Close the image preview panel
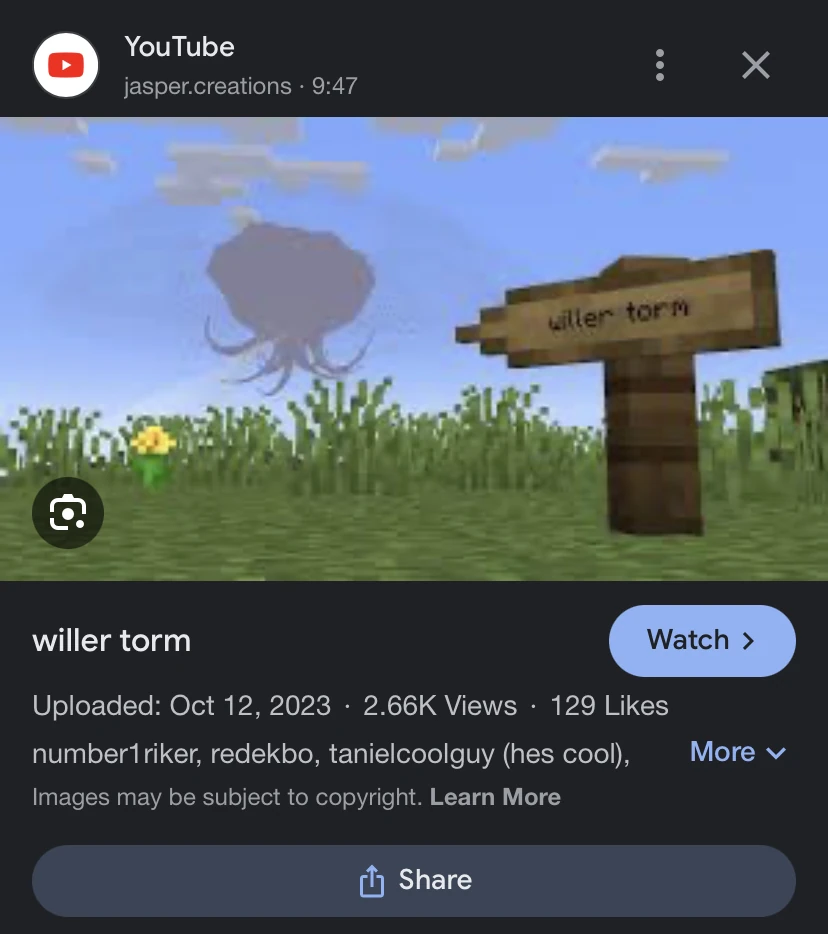The height and width of the screenshot is (934, 828). click(x=756, y=65)
